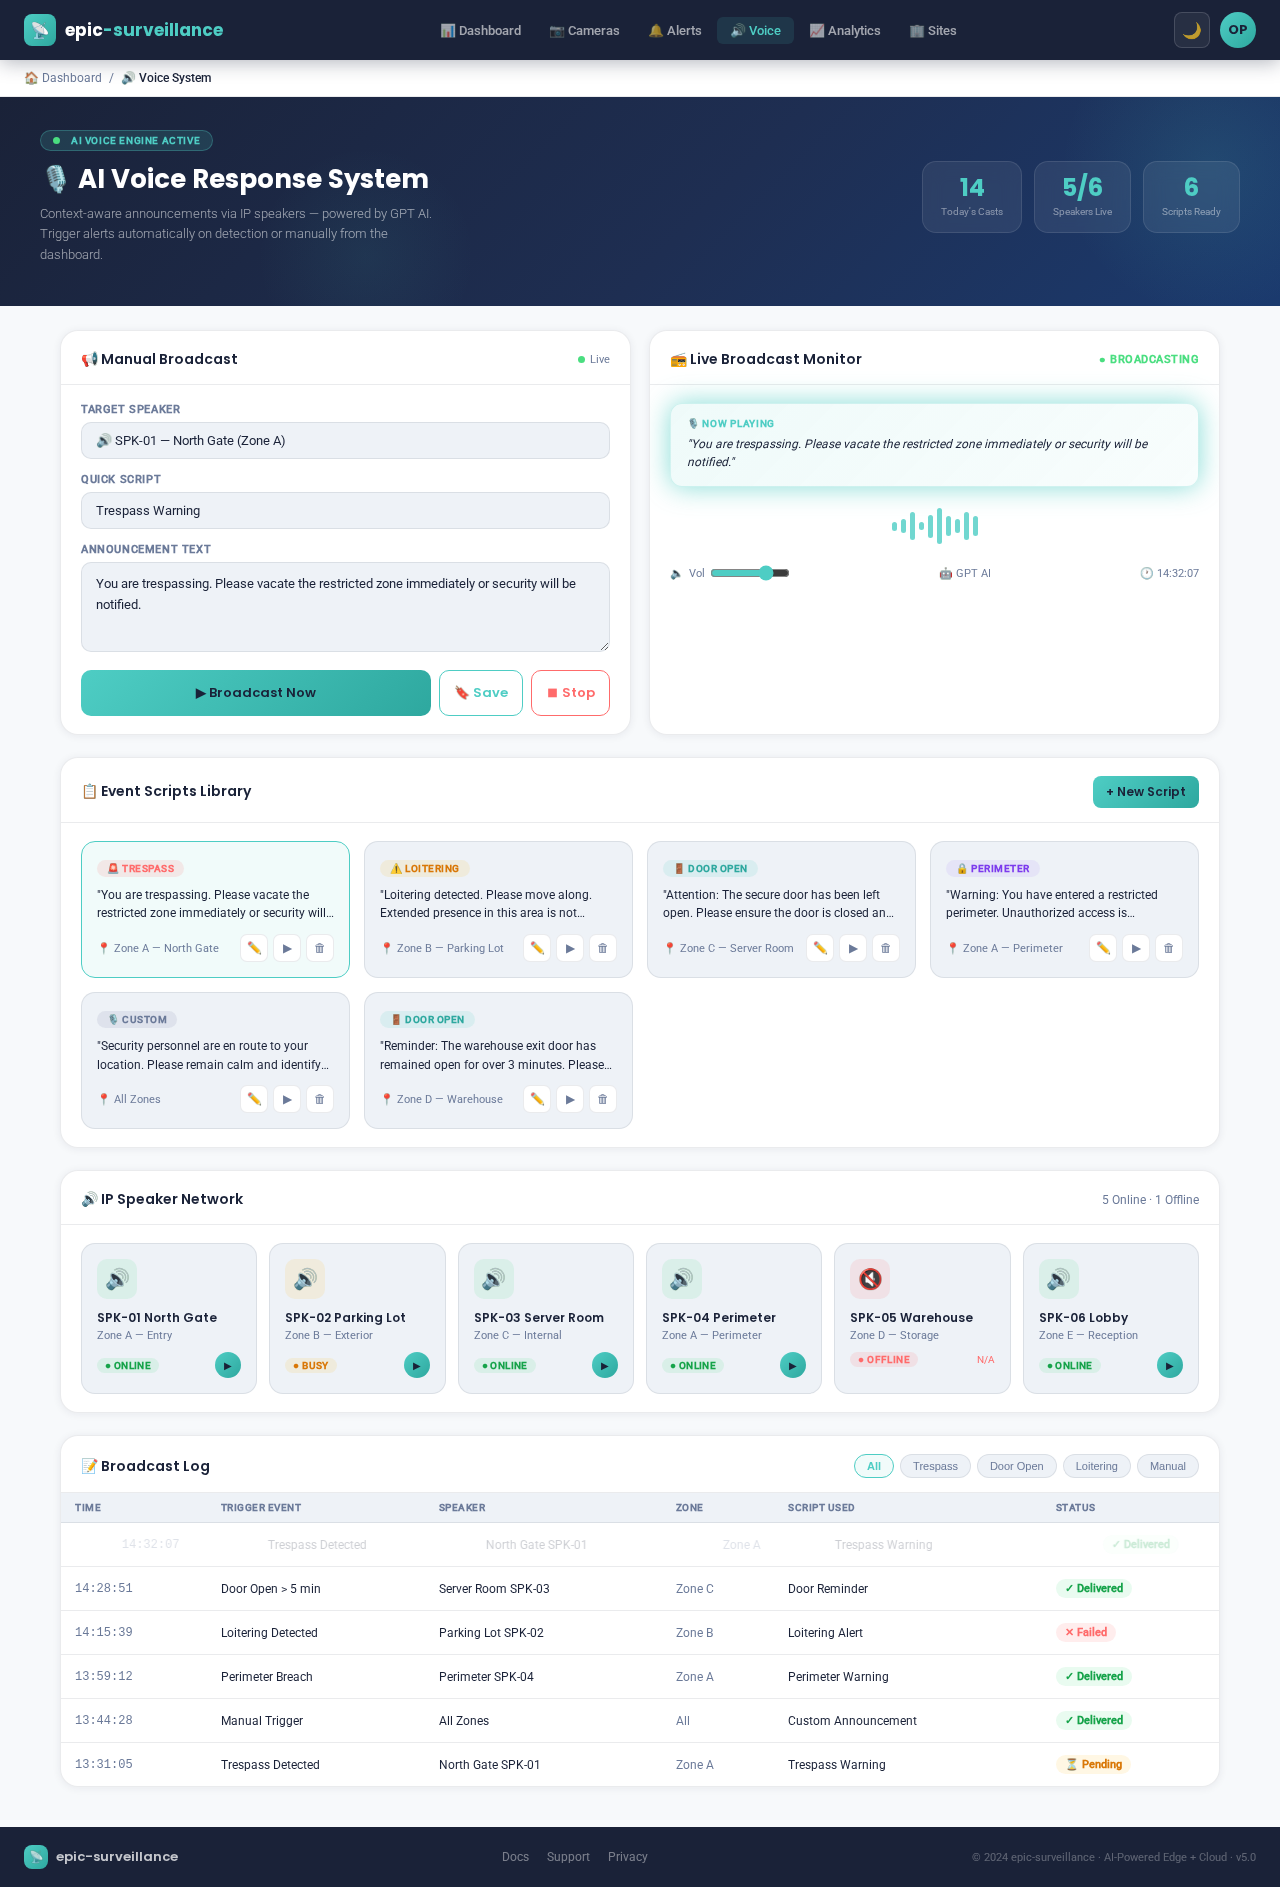This screenshot has width=1280, height=1887.
Task: Create a New Script
Action: point(1146,792)
